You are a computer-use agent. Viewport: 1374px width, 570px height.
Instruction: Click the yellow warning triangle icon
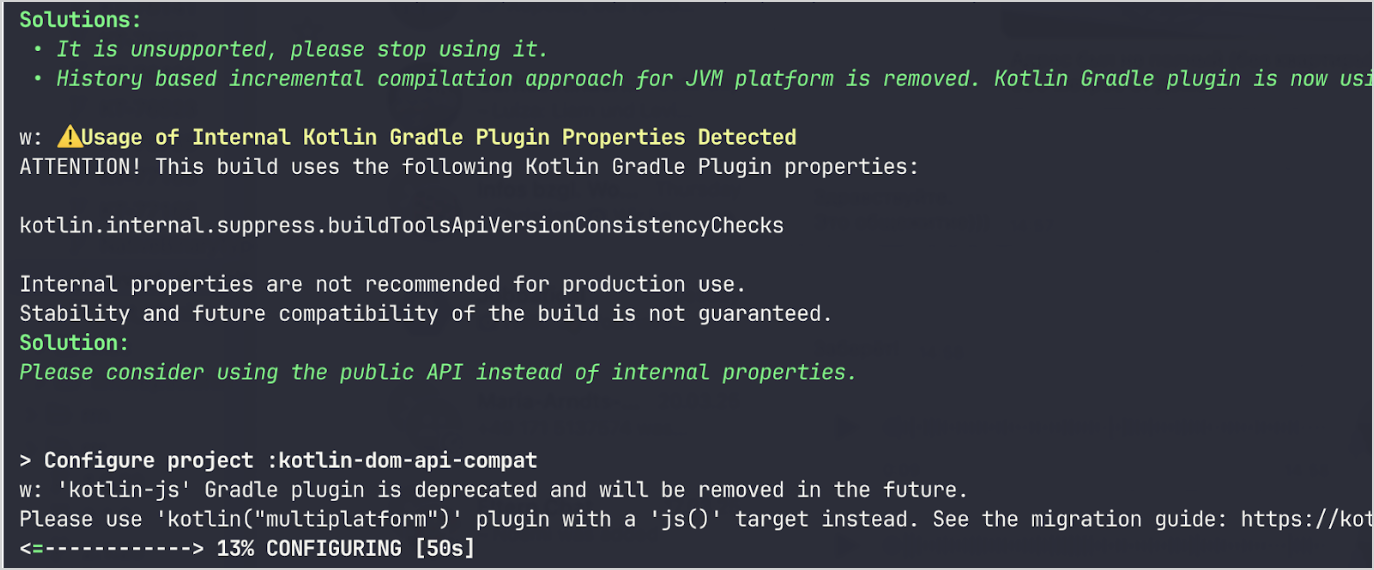pos(68,137)
